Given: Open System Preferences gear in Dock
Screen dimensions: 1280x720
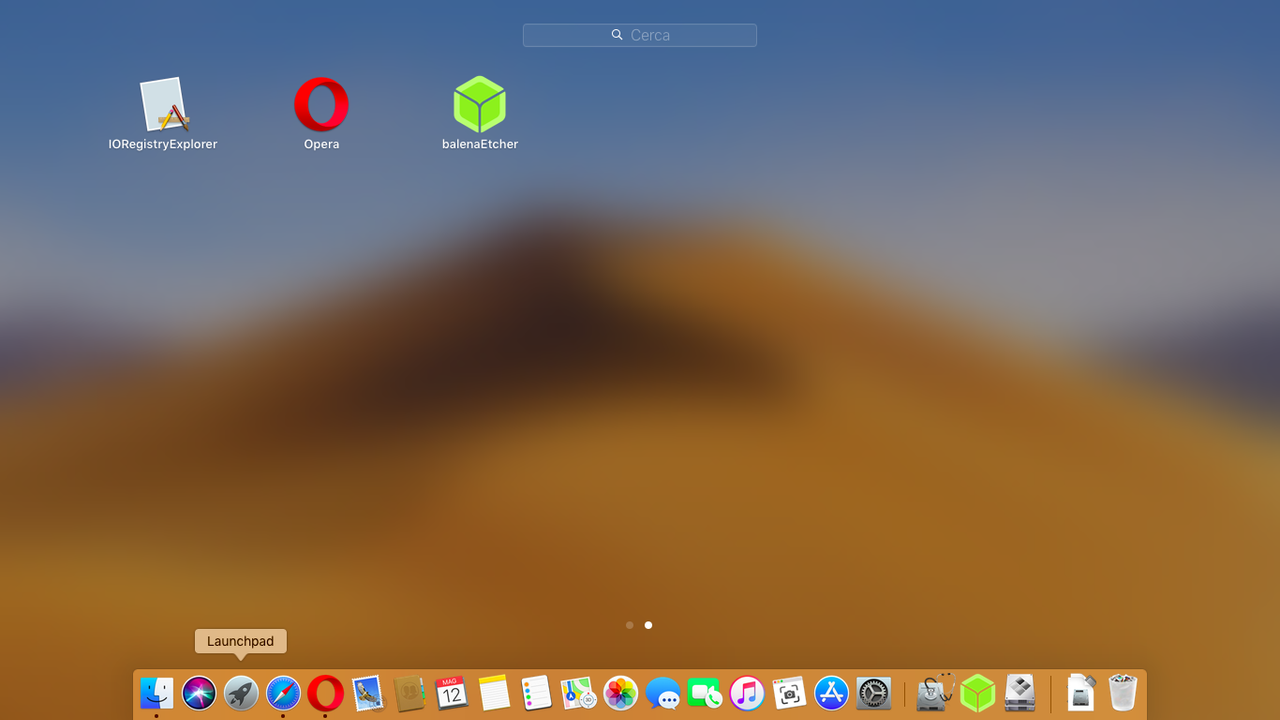Looking at the screenshot, I should tap(874, 693).
